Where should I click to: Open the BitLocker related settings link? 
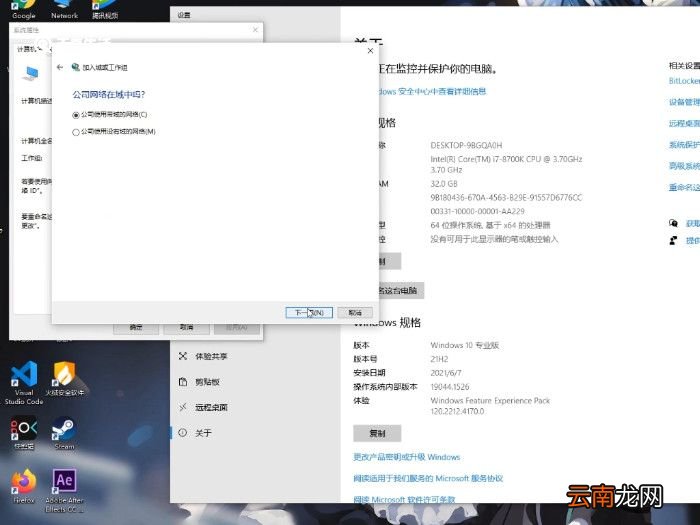[x=684, y=81]
